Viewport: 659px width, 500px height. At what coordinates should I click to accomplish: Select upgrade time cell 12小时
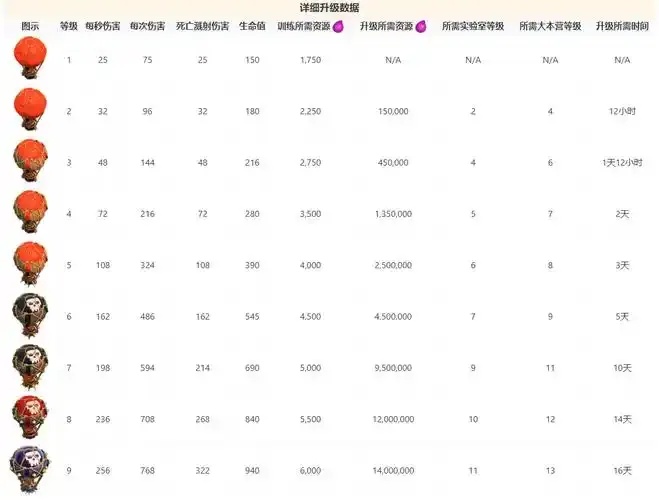[622, 111]
